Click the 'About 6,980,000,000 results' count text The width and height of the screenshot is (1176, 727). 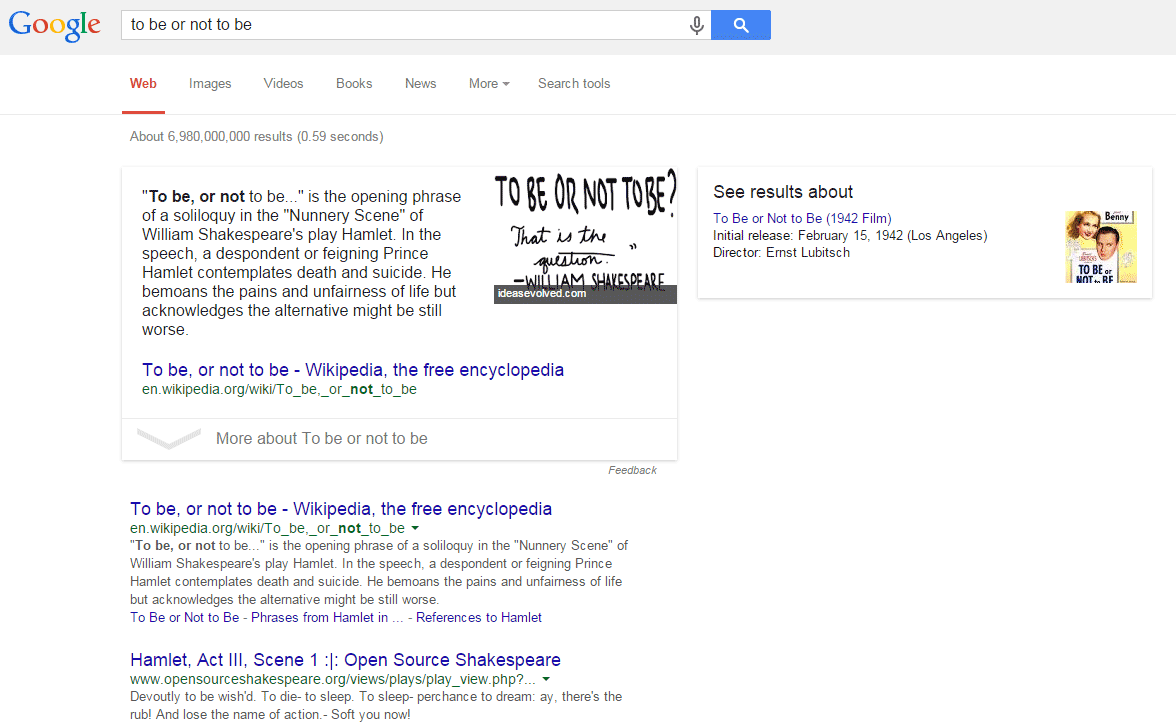tap(256, 137)
